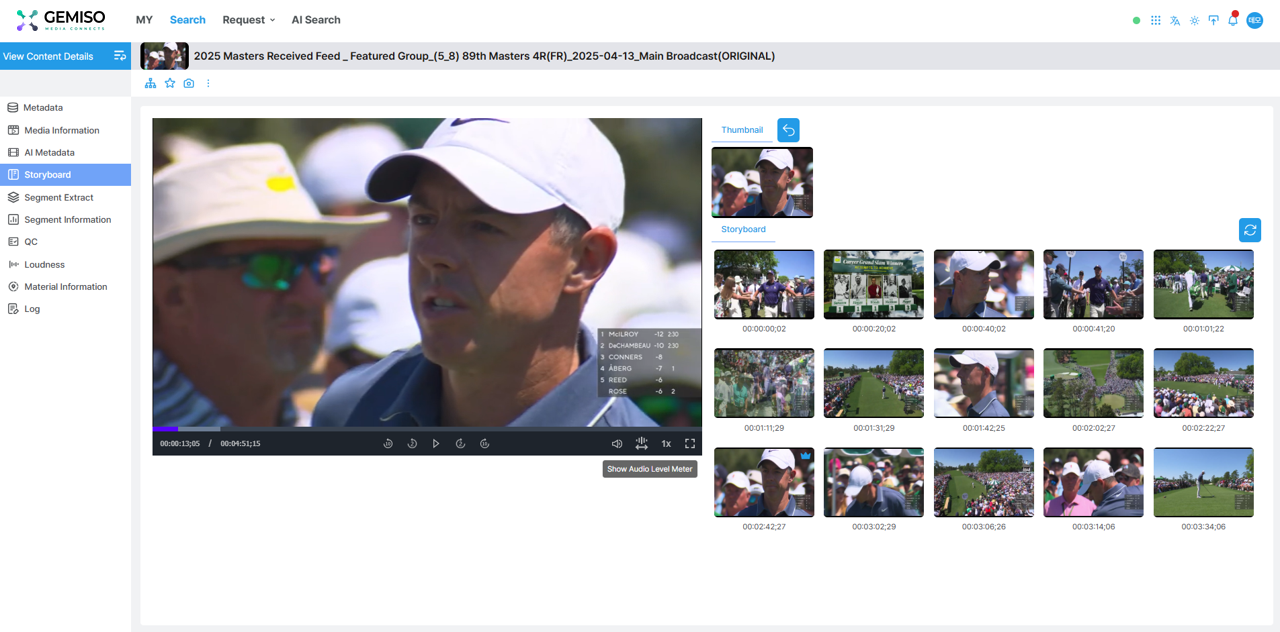Screen dimensions: 1280x632
Task: Show the audio level meter
Action: point(641,443)
